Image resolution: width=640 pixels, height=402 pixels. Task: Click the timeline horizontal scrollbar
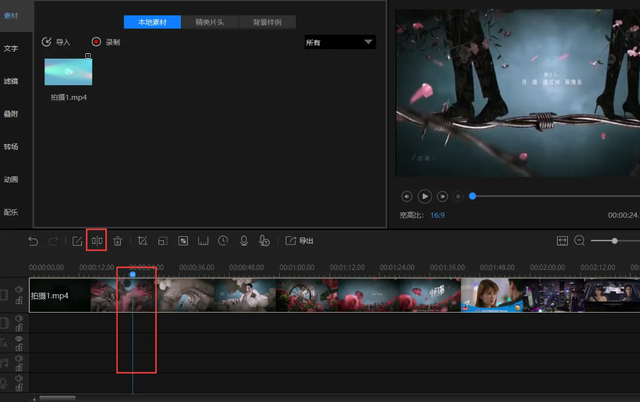[x=57, y=398]
